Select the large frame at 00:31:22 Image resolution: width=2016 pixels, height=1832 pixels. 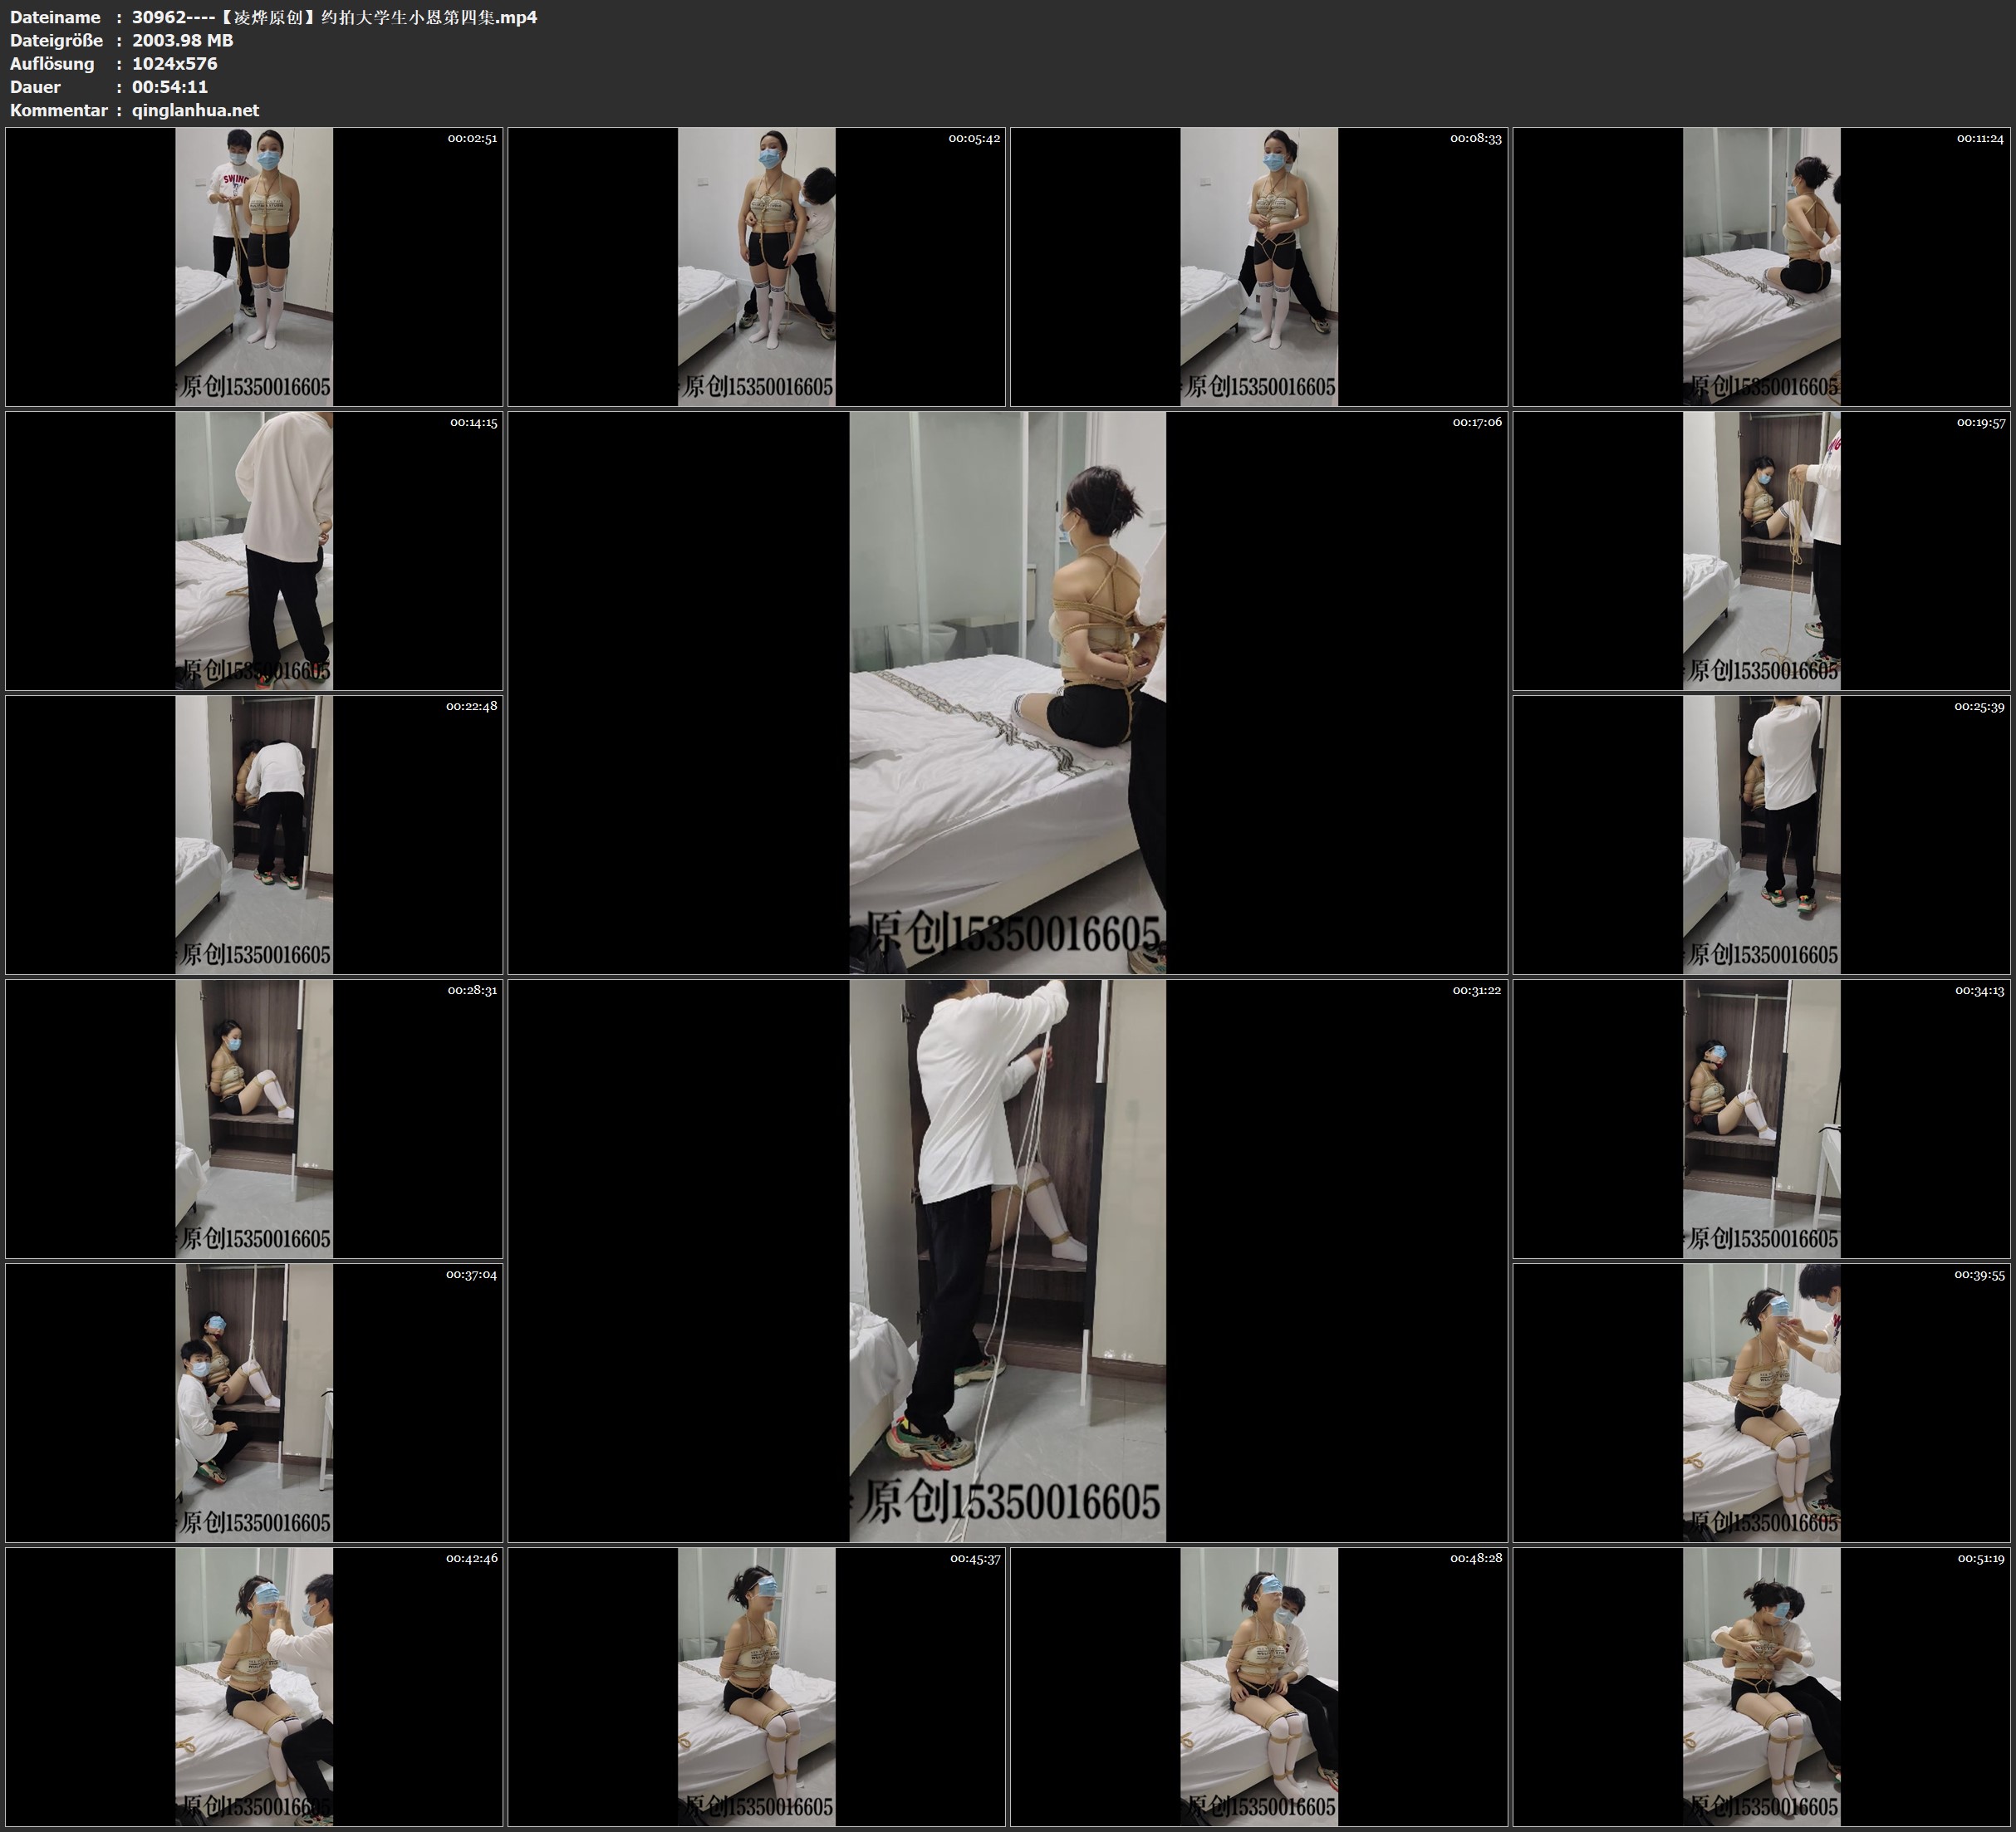[x=1007, y=1260]
